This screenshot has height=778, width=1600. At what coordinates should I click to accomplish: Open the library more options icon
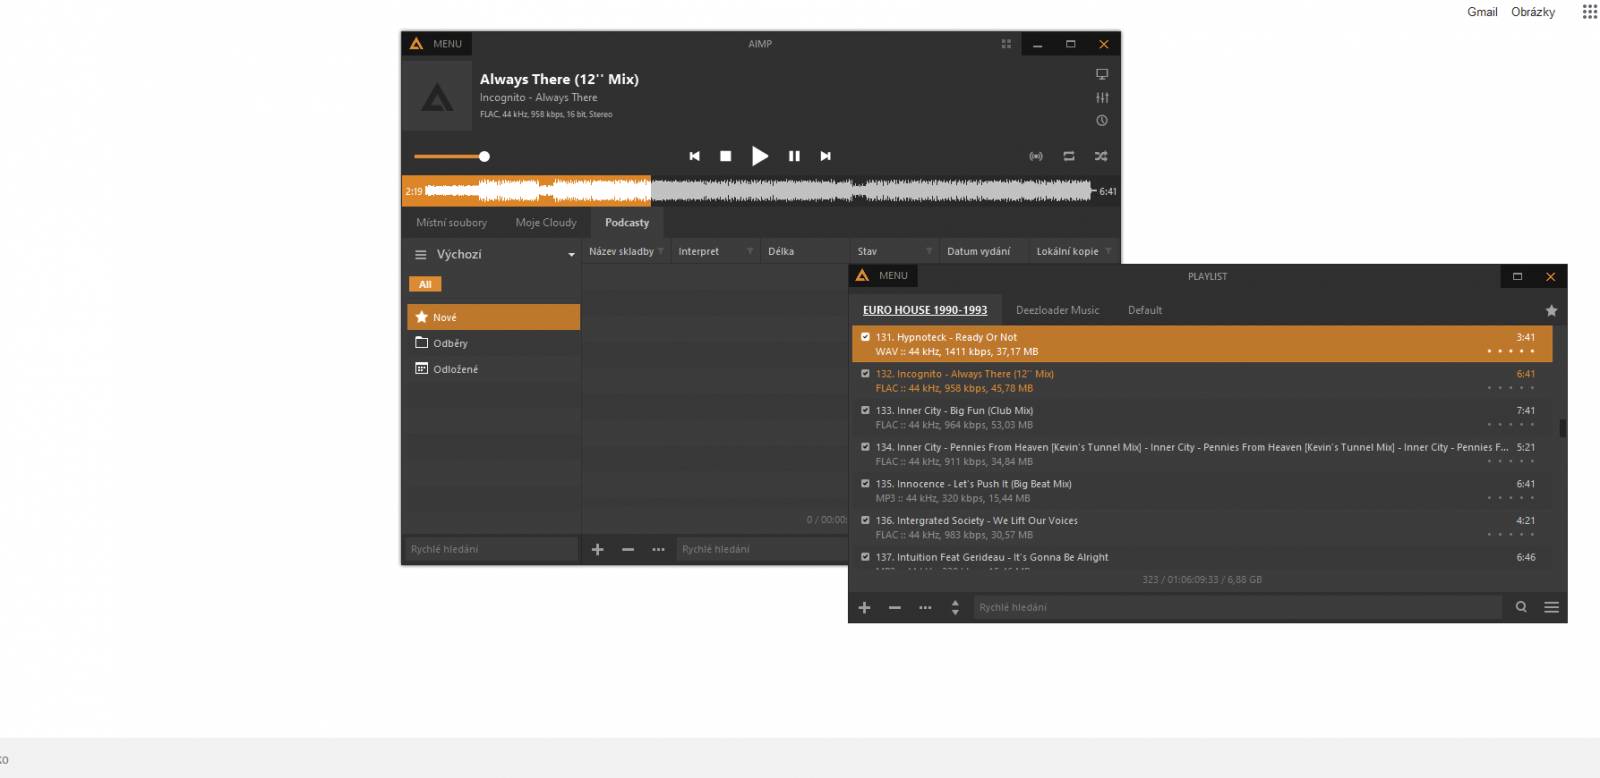point(658,549)
